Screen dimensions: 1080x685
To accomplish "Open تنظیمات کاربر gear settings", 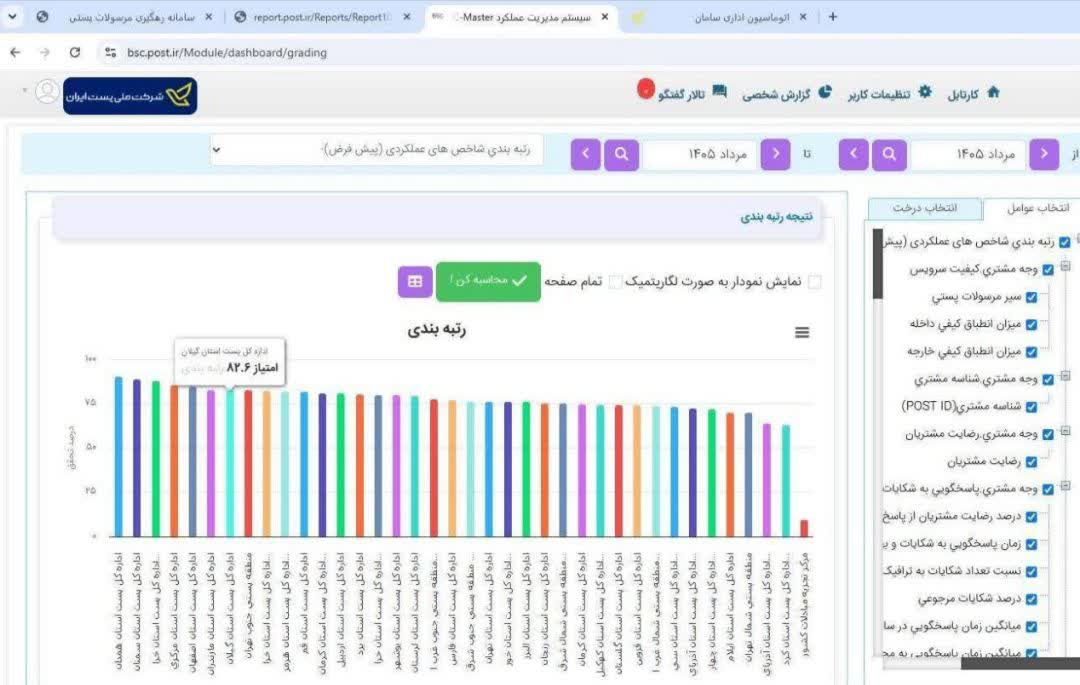I will tap(925, 92).
